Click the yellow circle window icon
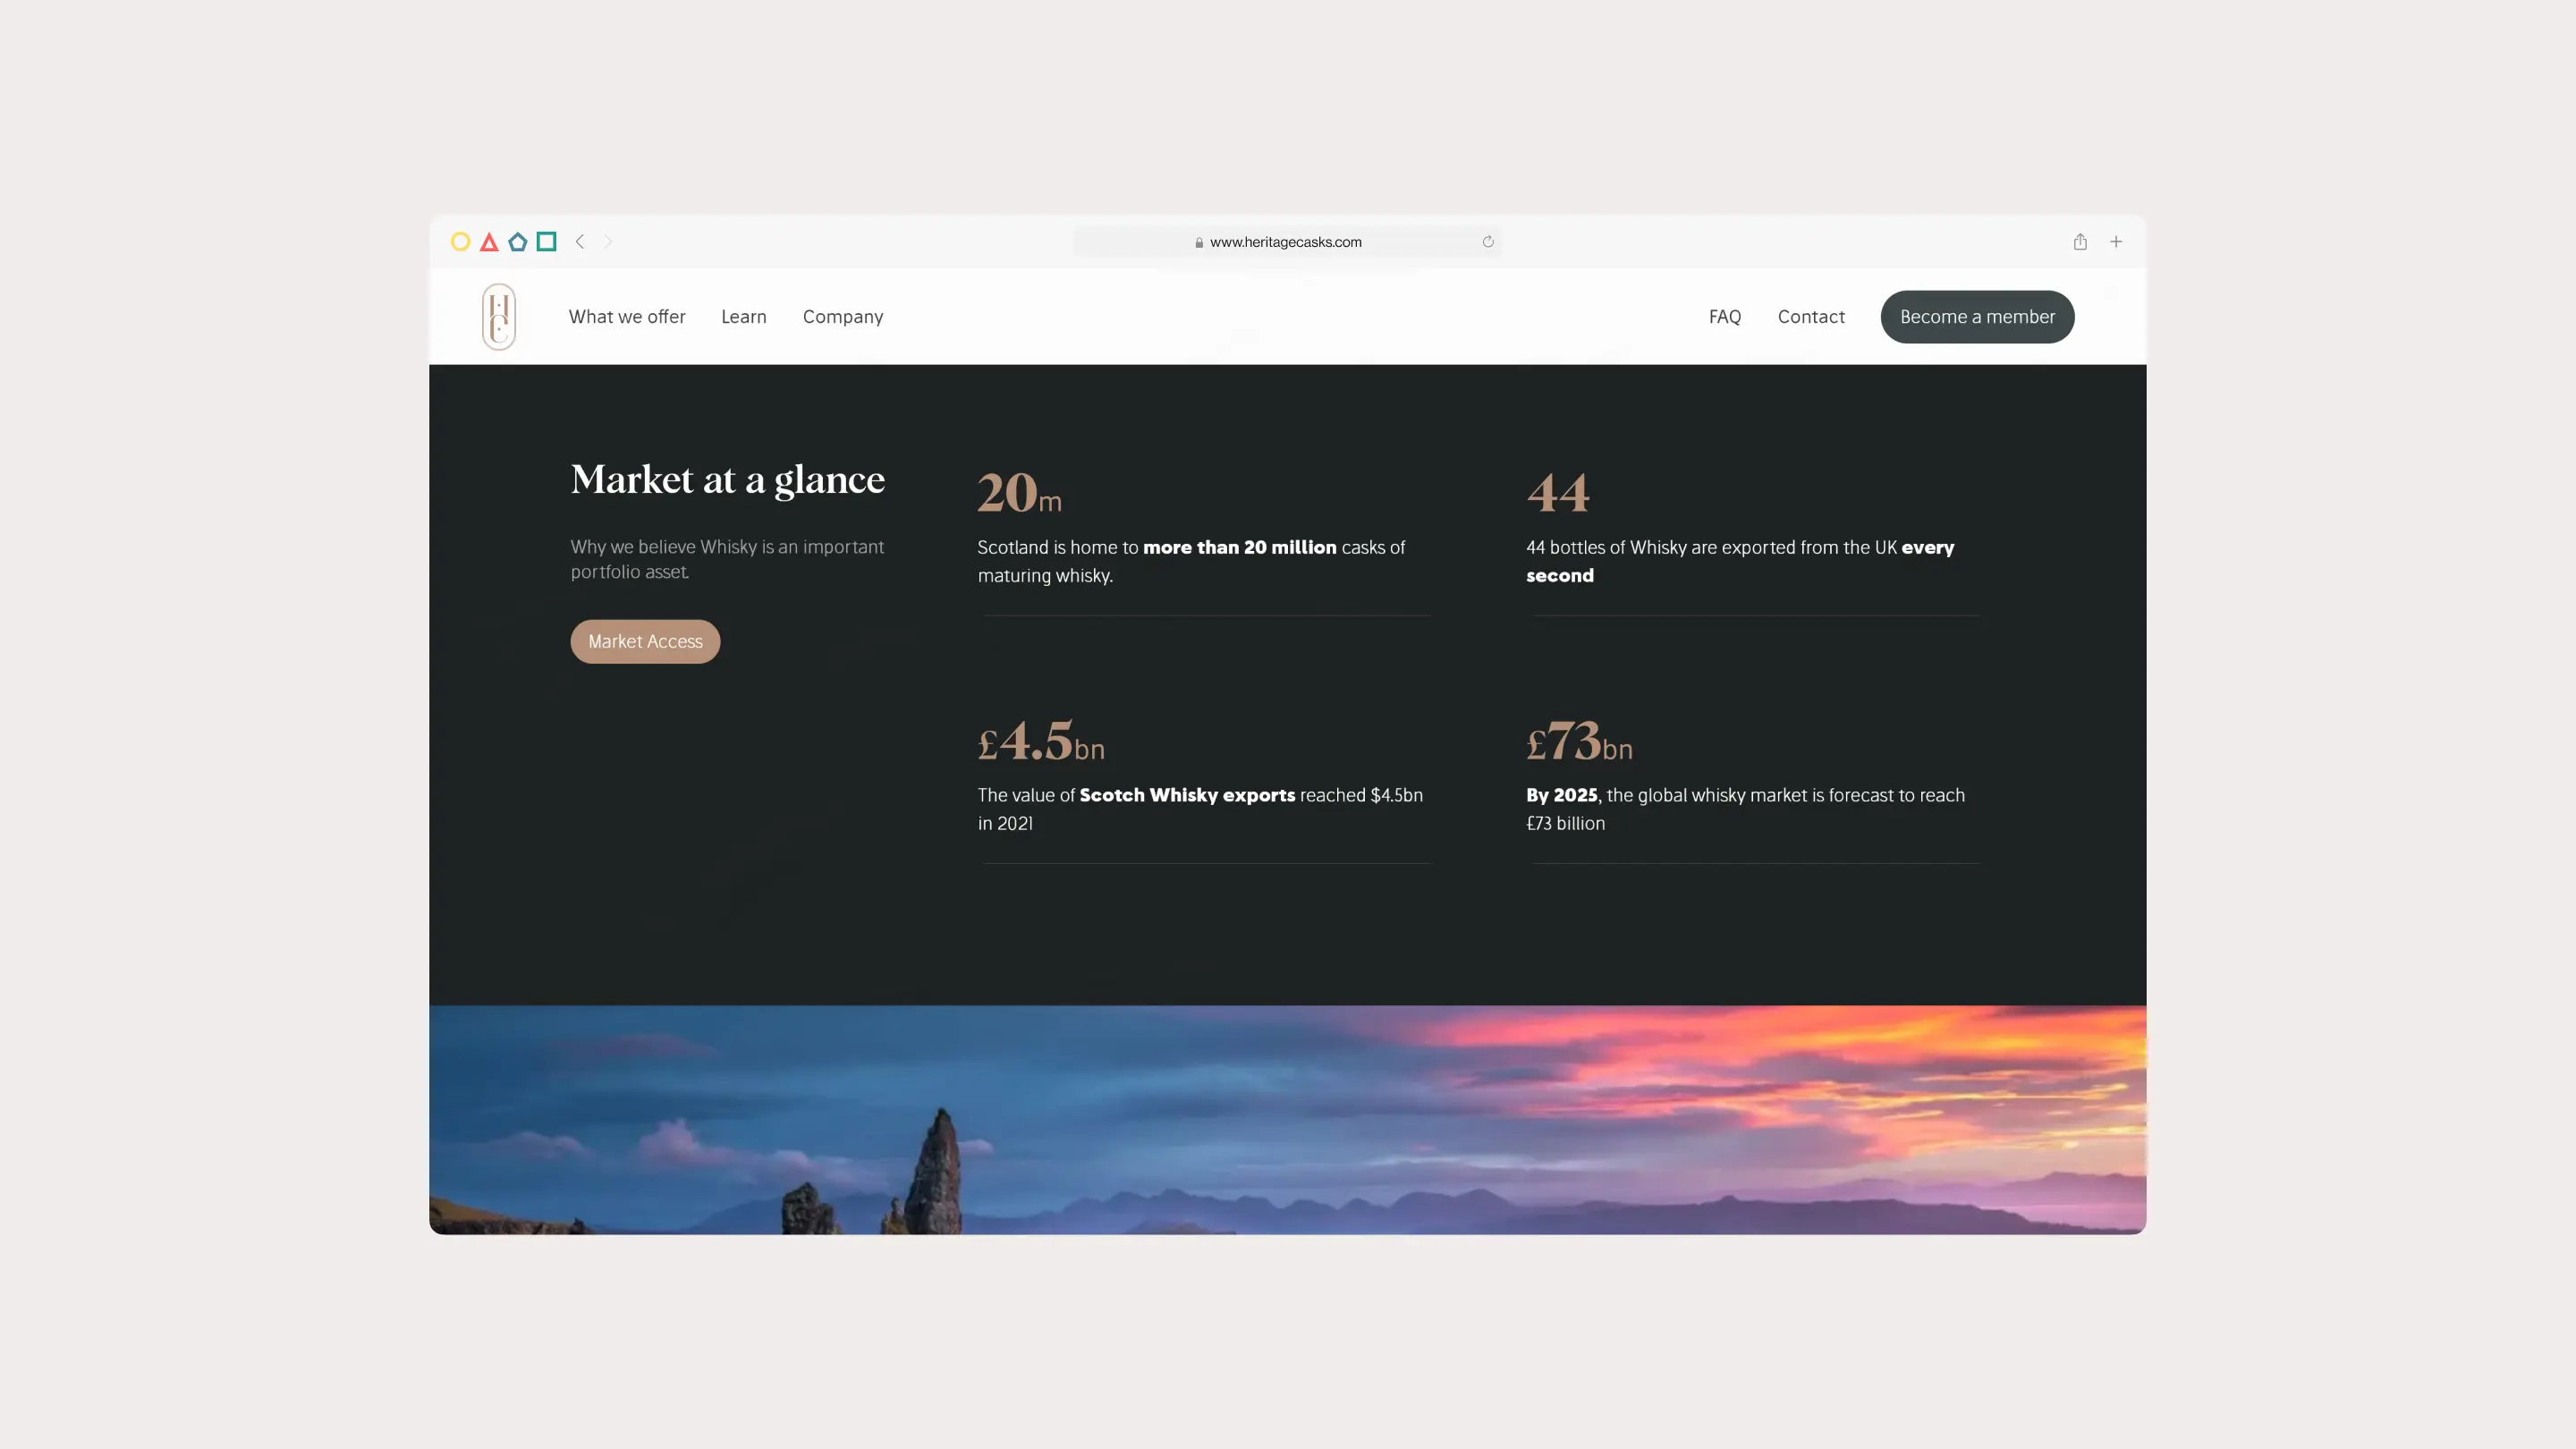The width and height of the screenshot is (2576, 1449). click(460, 242)
